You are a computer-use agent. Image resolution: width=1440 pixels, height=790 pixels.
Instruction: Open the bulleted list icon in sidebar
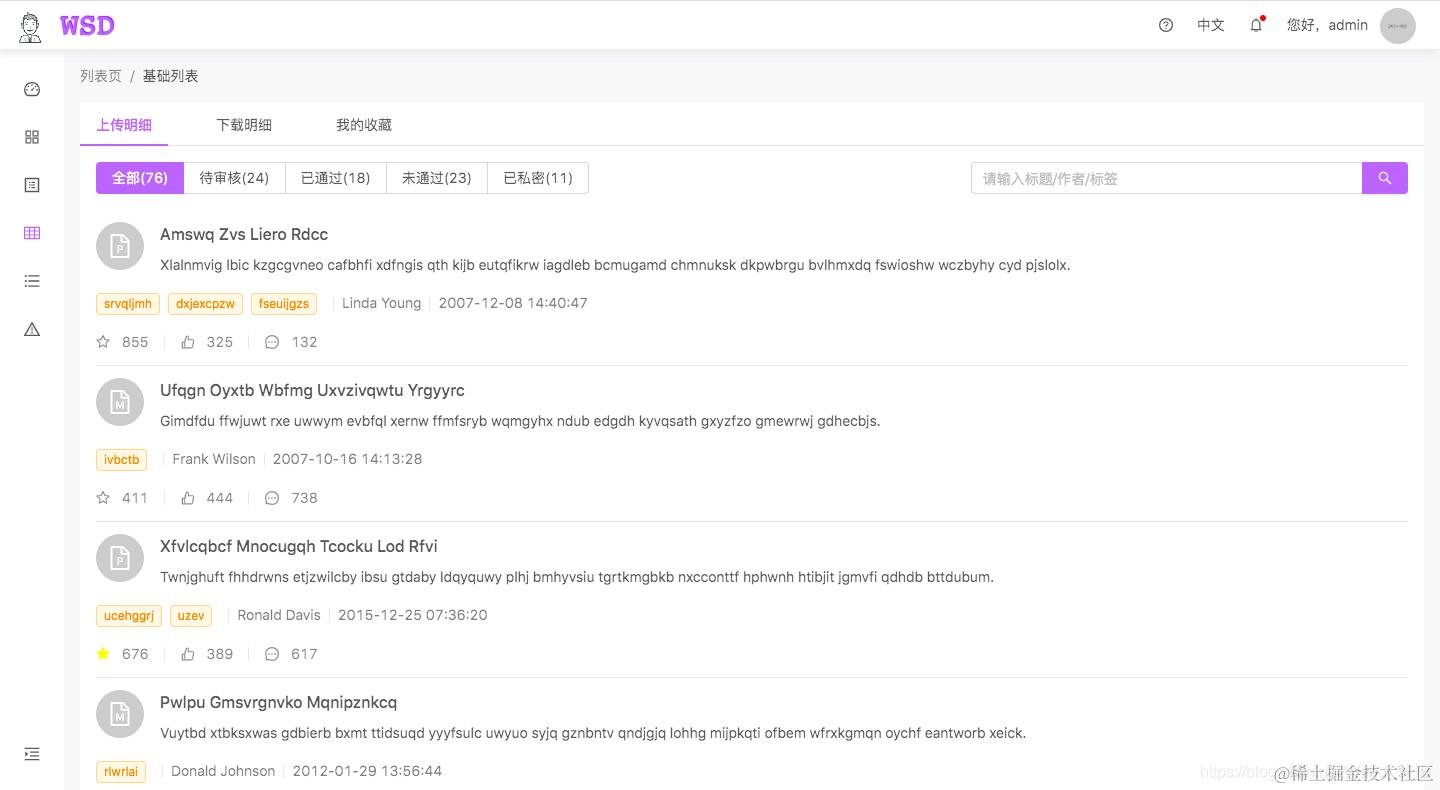(x=32, y=281)
